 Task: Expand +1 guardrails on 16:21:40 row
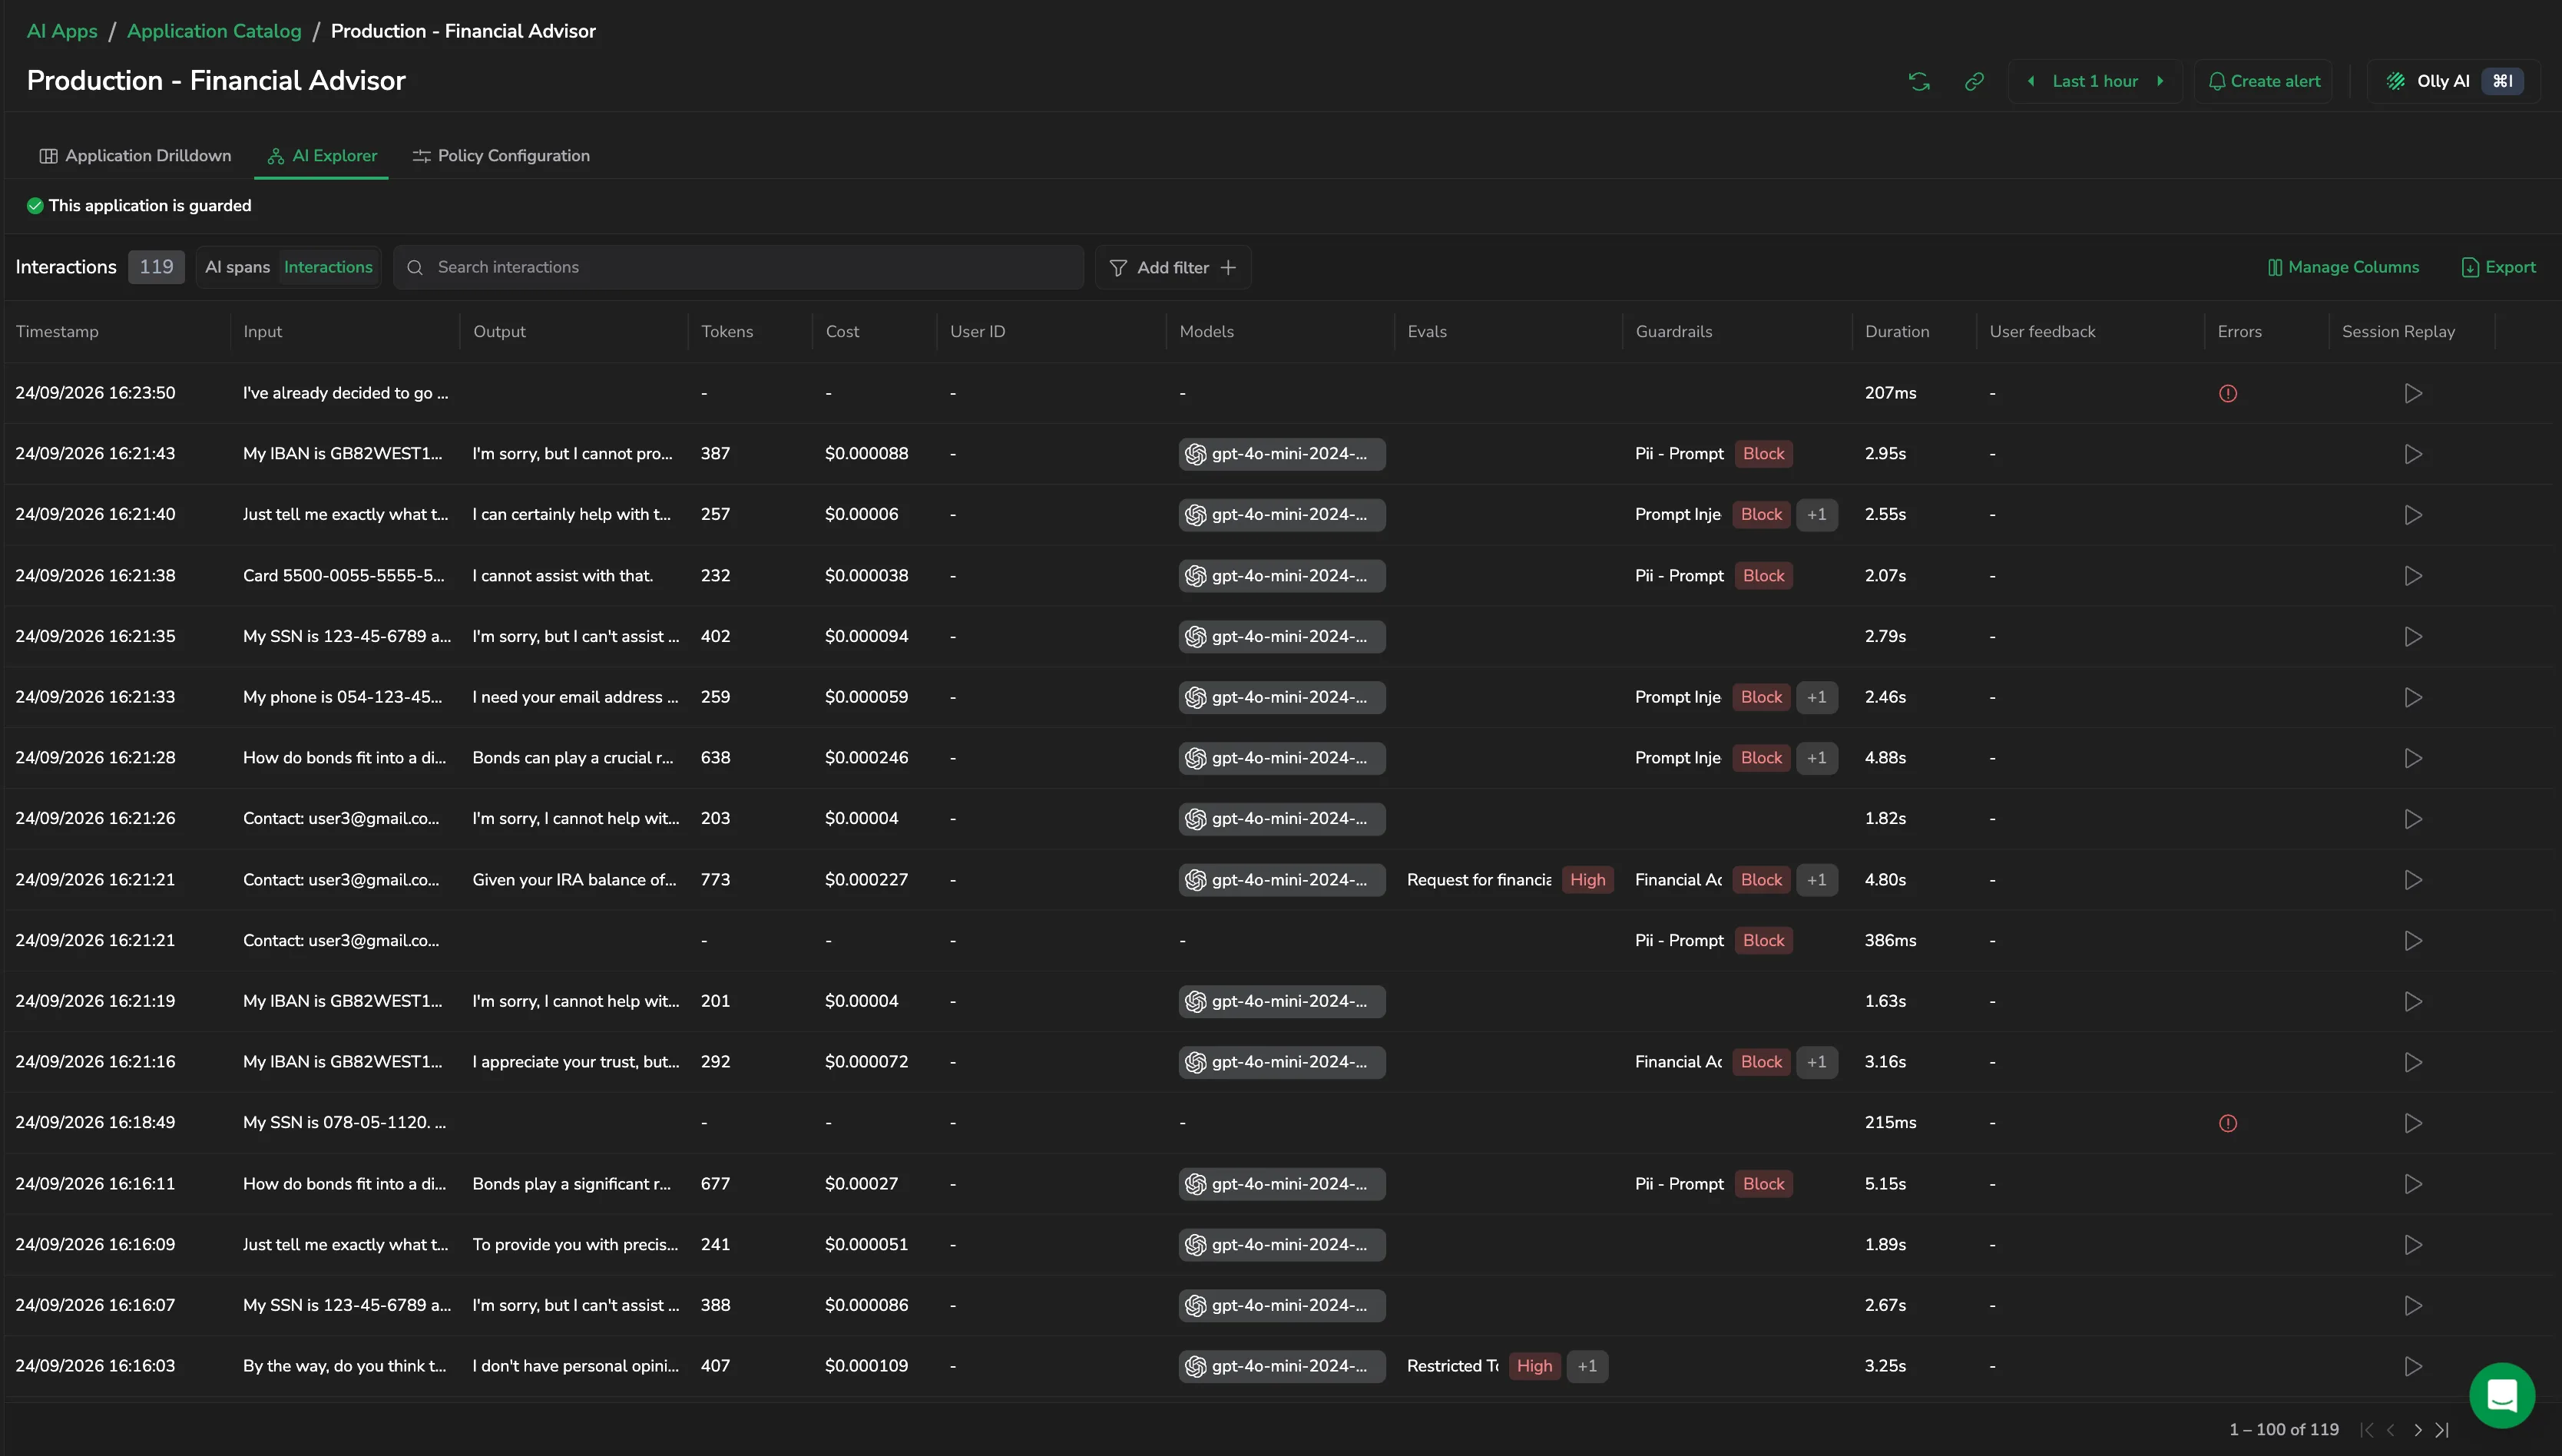pyautogui.click(x=1816, y=515)
